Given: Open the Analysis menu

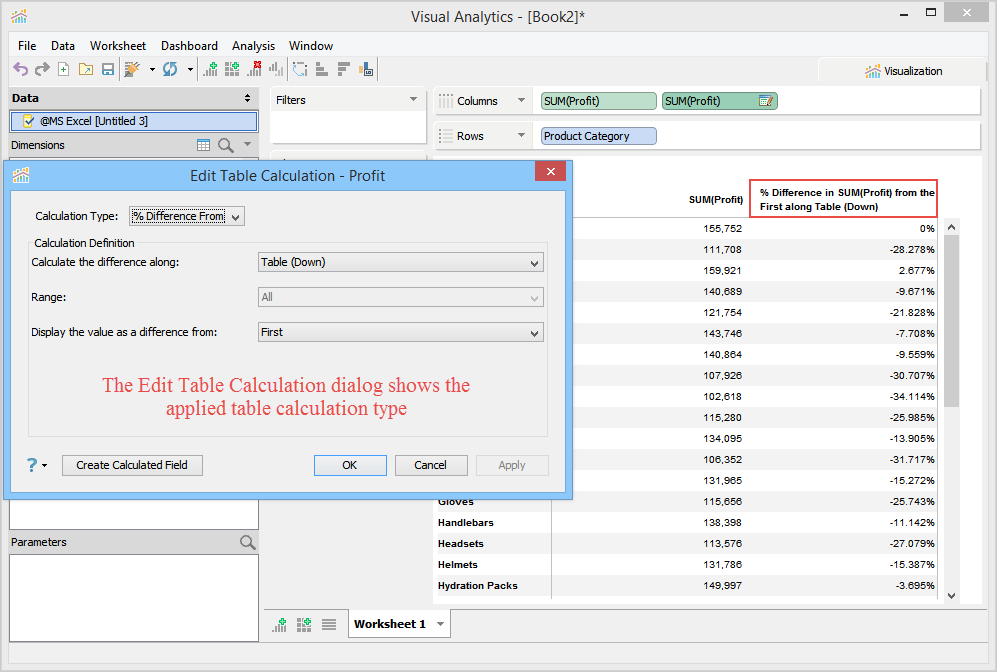Looking at the screenshot, I should point(253,46).
